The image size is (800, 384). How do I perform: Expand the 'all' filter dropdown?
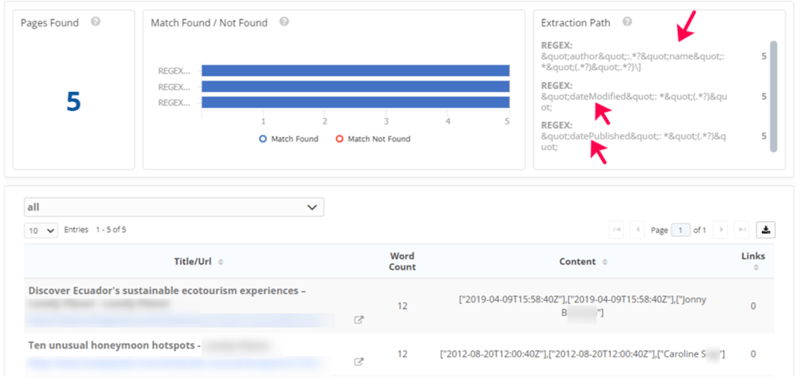pyautogui.click(x=174, y=207)
